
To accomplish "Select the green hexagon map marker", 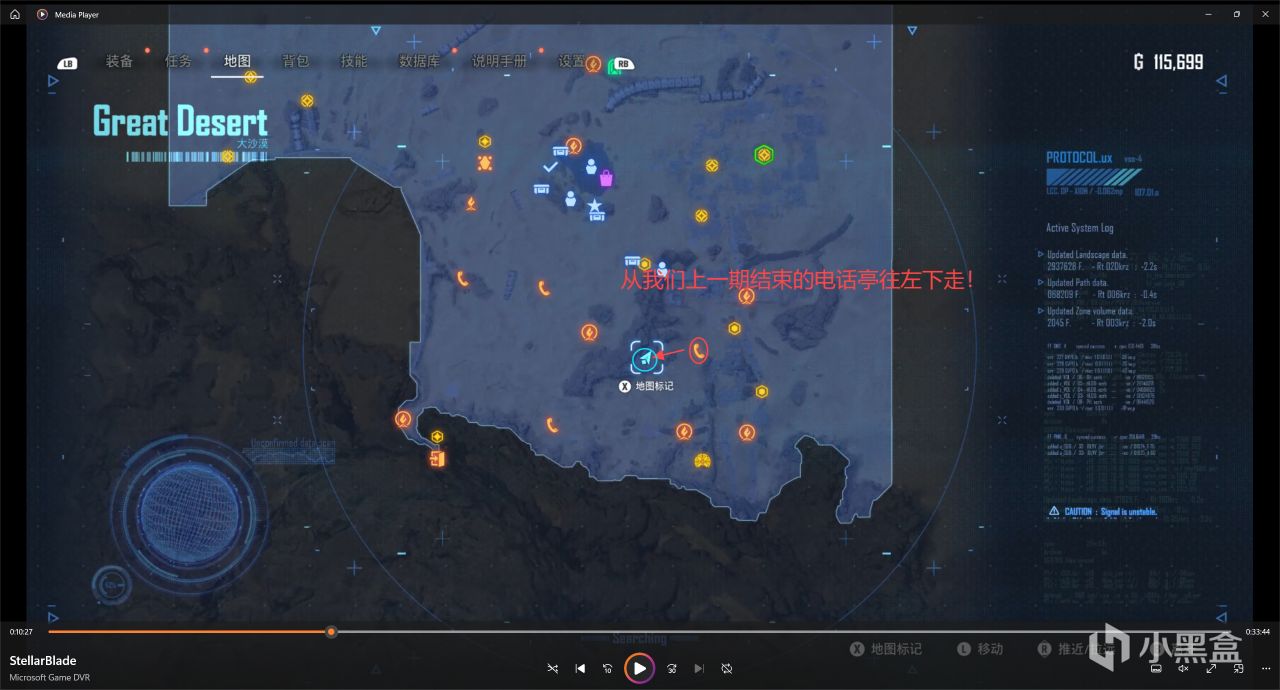I will coord(764,155).
